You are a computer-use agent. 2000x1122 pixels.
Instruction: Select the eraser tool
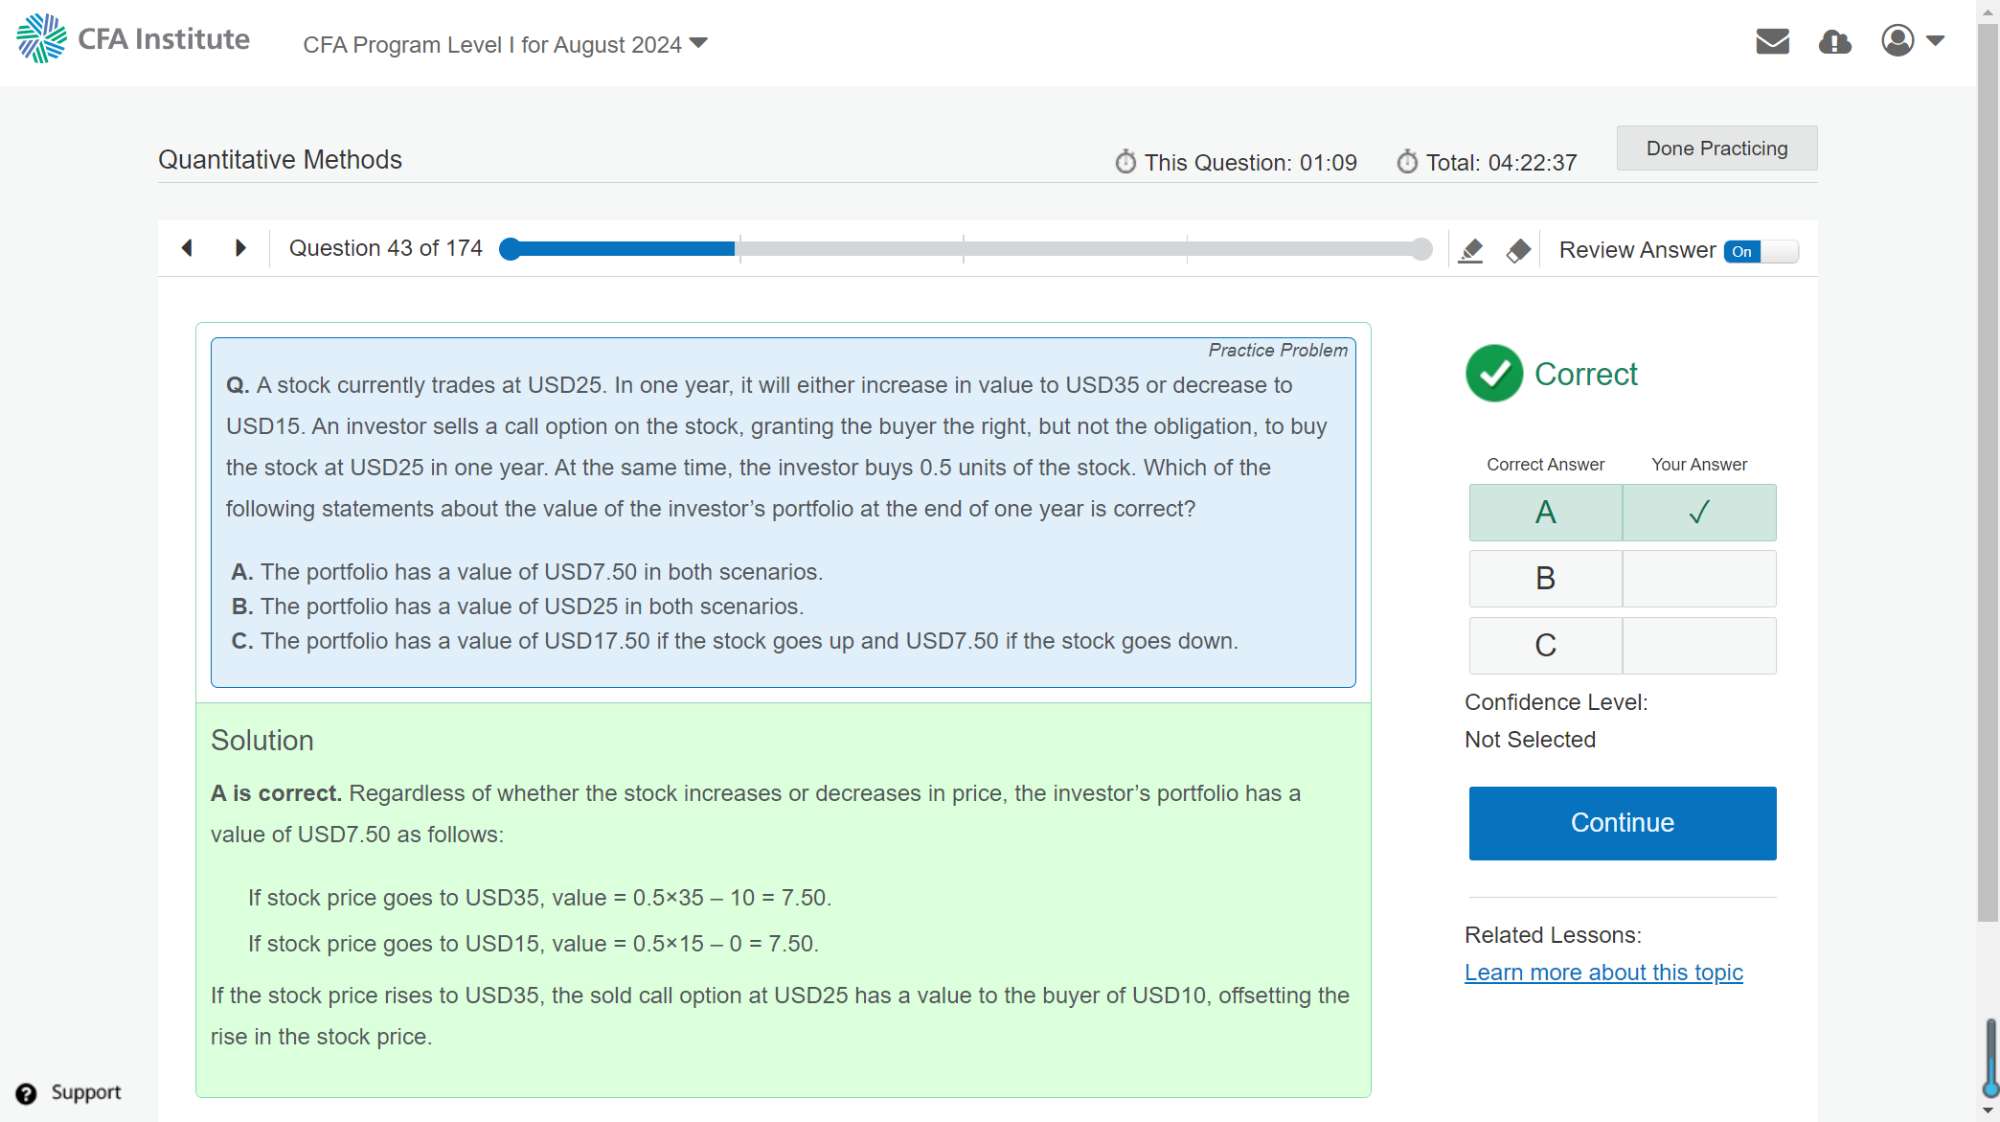[x=1518, y=250]
